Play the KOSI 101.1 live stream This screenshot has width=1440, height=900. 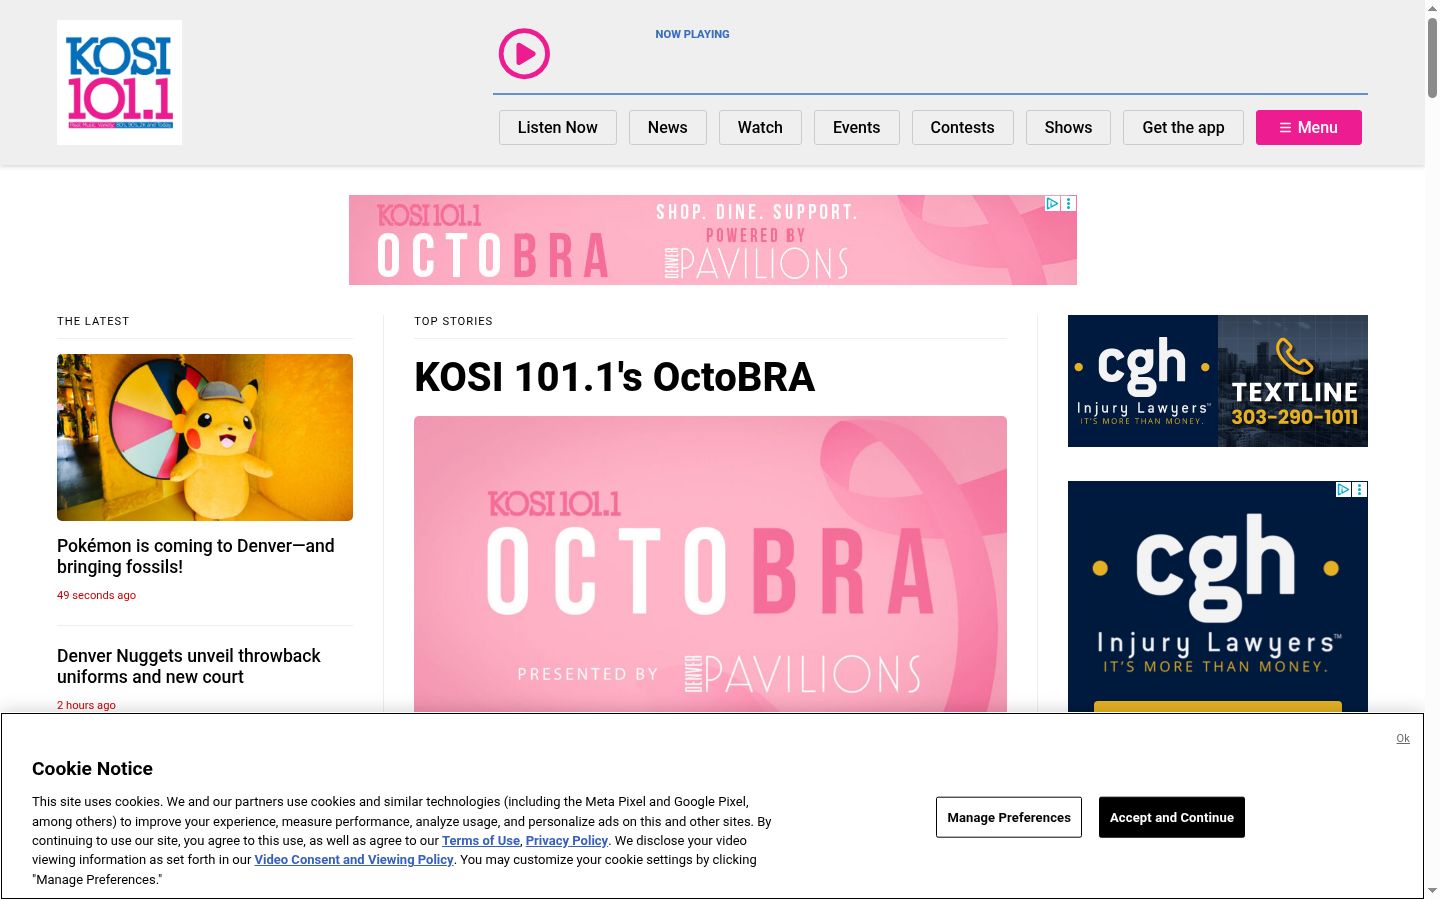click(x=524, y=54)
